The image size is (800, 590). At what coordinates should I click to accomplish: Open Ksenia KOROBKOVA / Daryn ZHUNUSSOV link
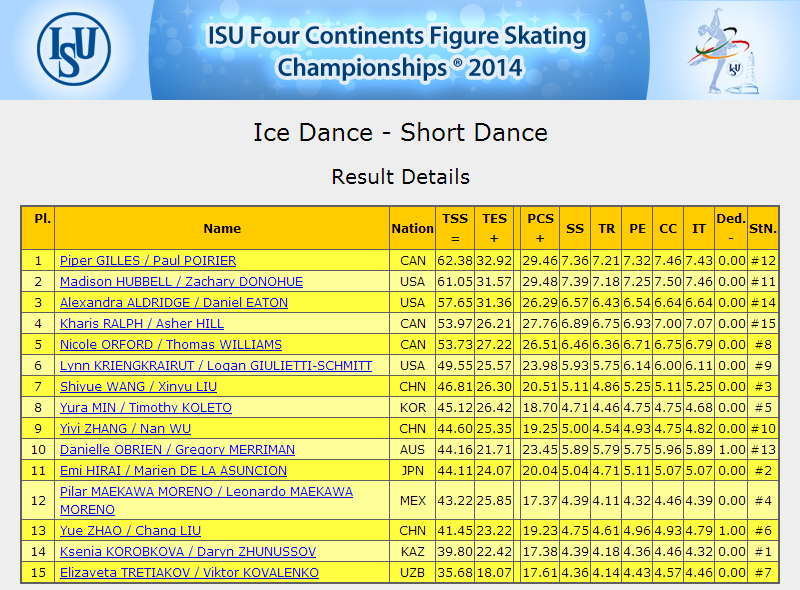click(188, 551)
